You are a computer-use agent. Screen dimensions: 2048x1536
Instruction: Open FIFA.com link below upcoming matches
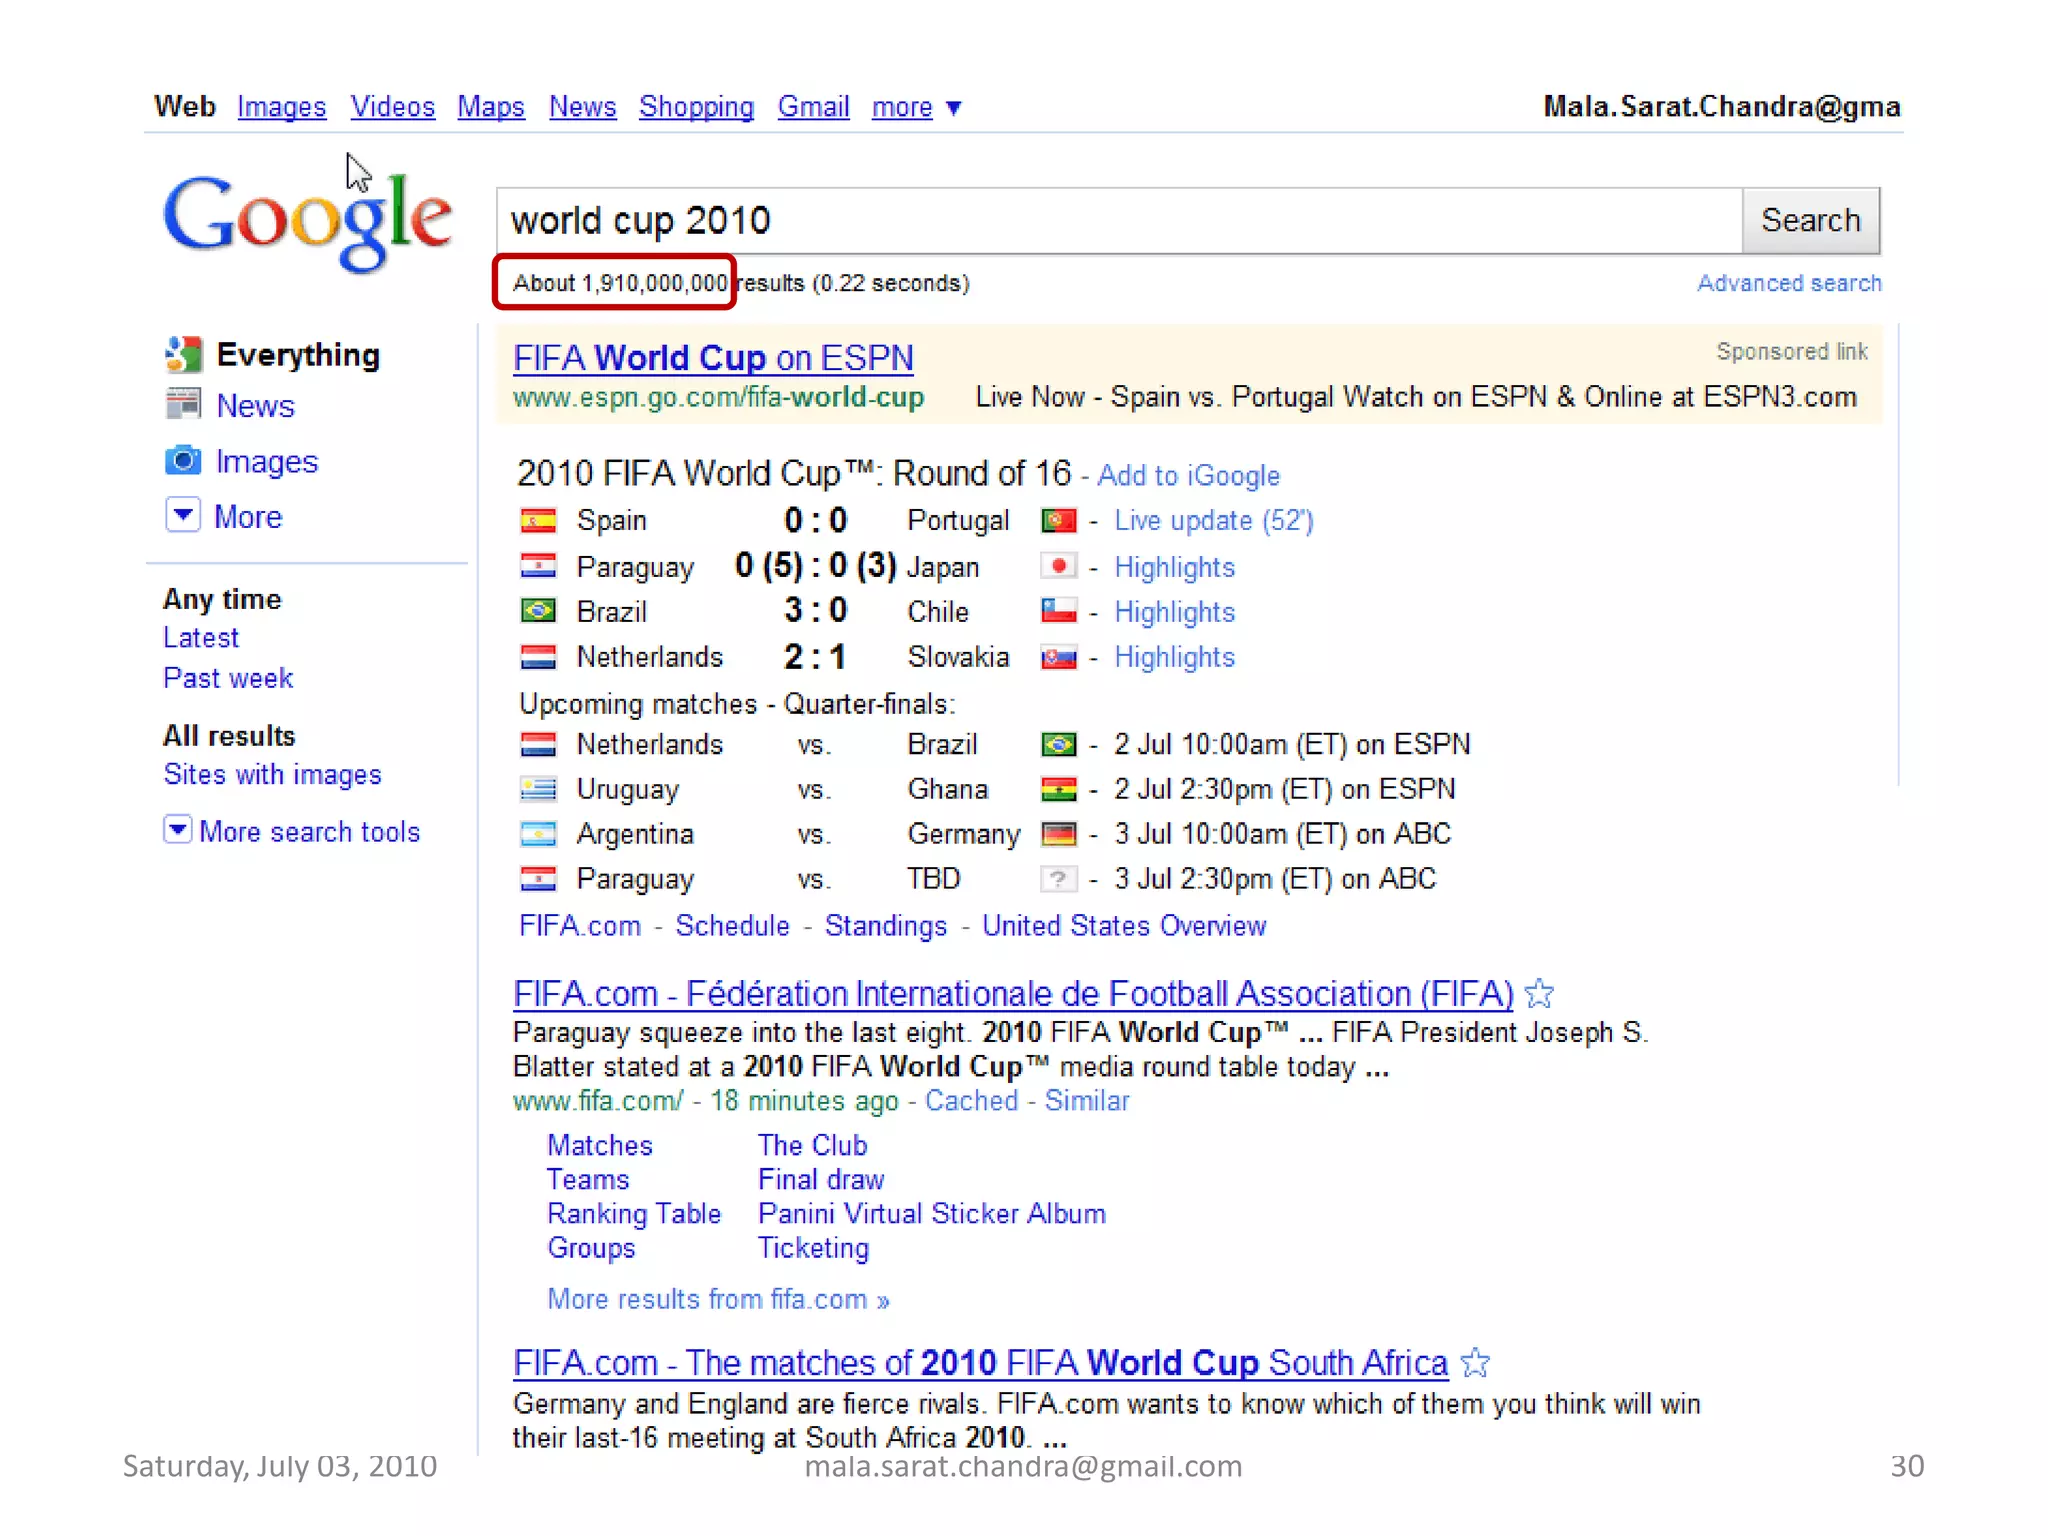(x=580, y=926)
